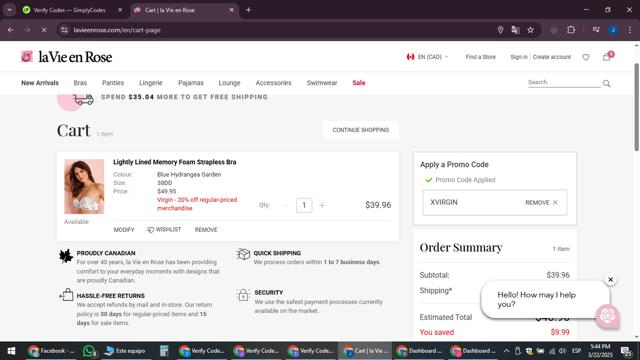Bookmark this page with the star icon
Viewport: 640px width, 360px height.
pos(530,30)
